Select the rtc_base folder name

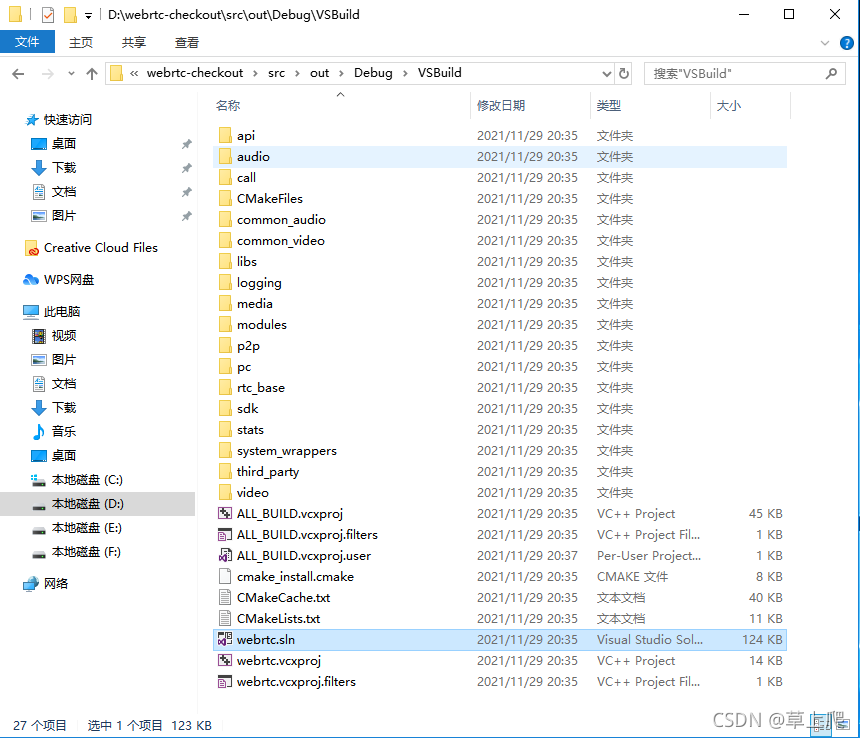coord(261,388)
